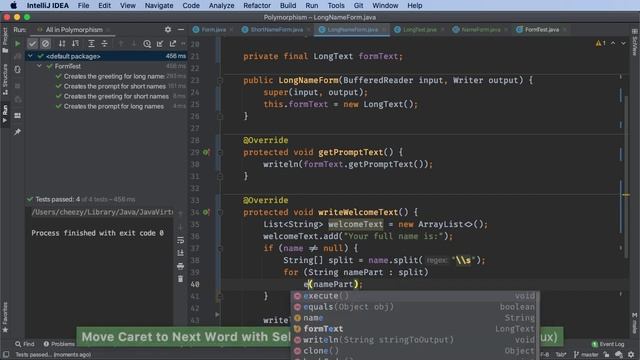
Task: Click override gutter icon on line 34
Action: (x=207, y=212)
